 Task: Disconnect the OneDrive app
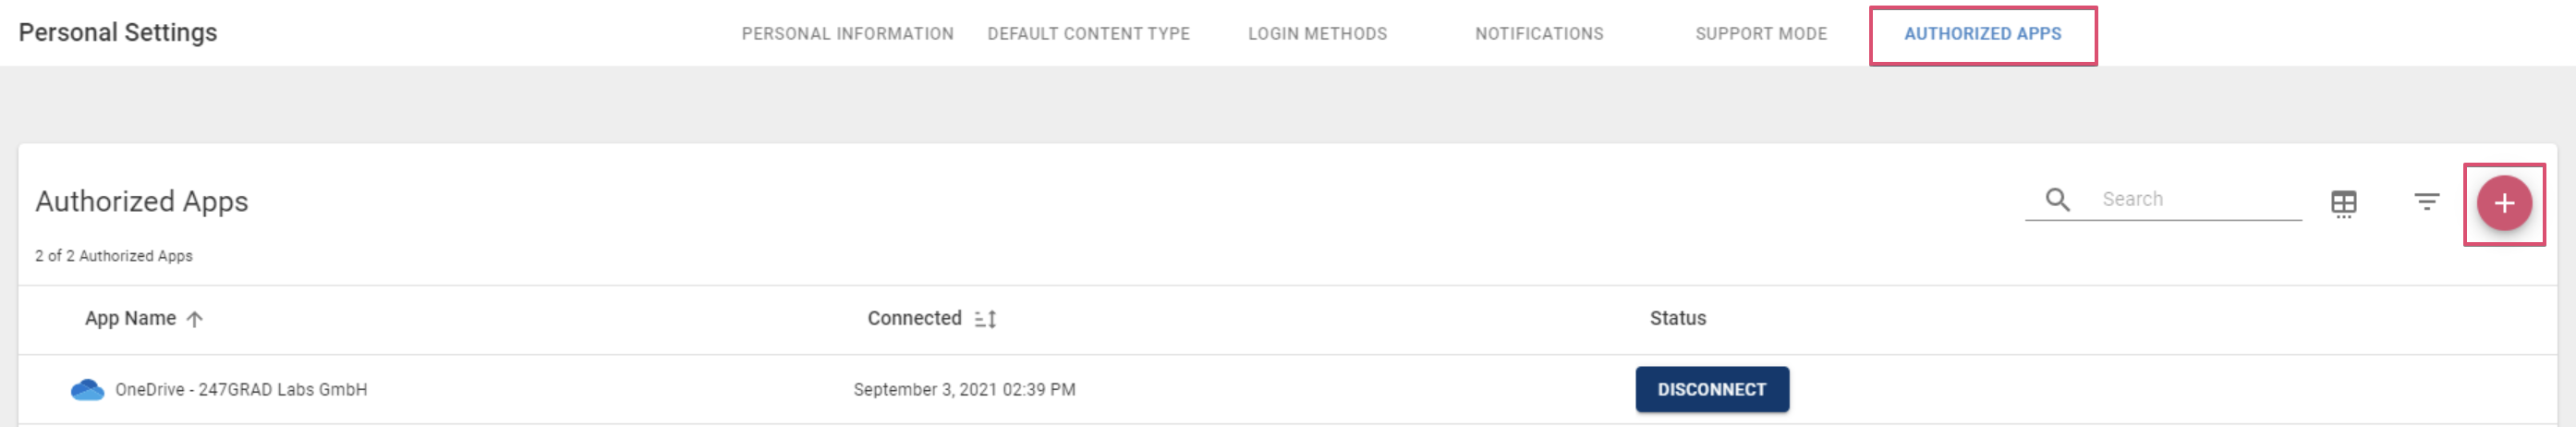pos(1712,389)
